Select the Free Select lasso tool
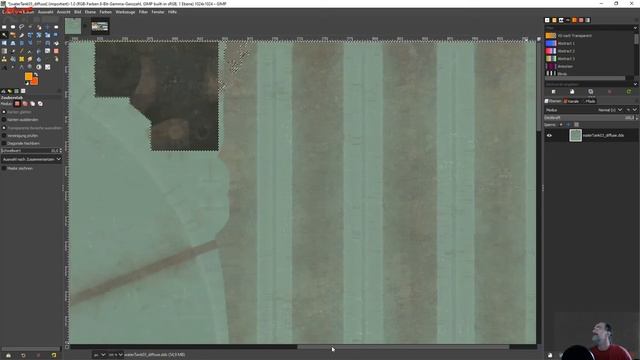Viewport: 640px width, 360px height. coord(21,27)
